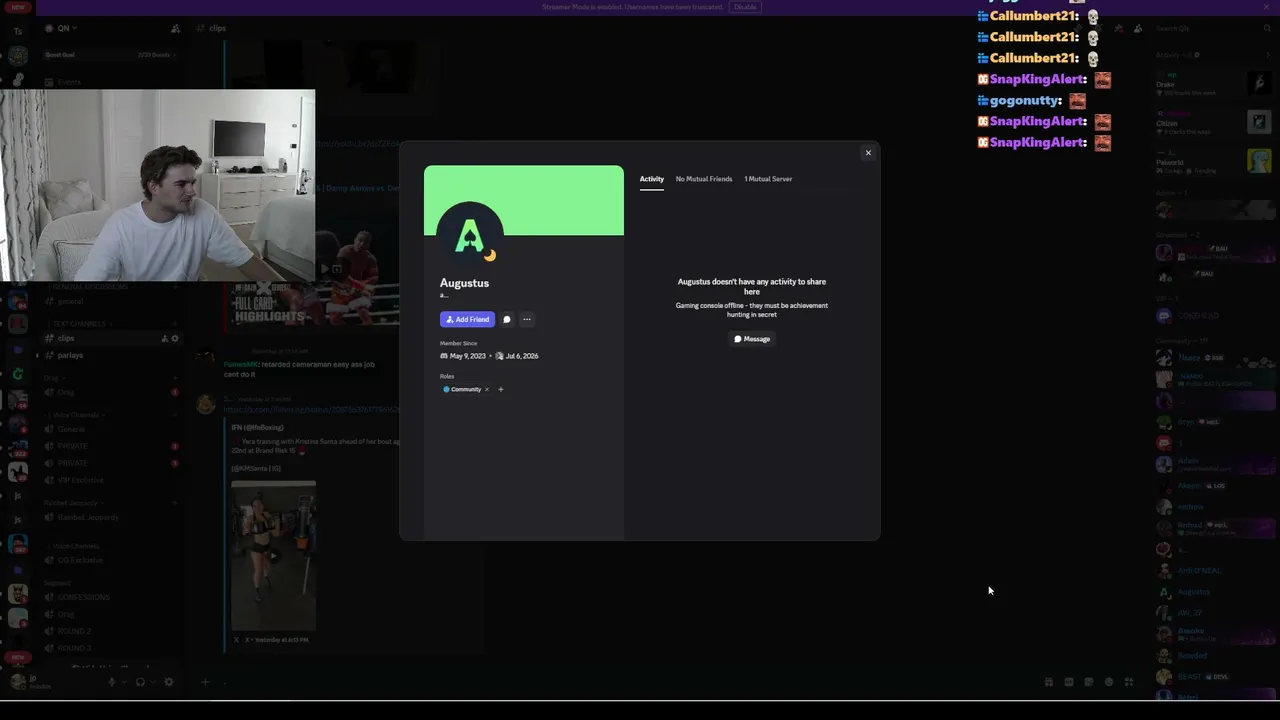The image size is (1280, 720).
Task: Join the ROUND 3 voice channel
Action: tap(110, 648)
